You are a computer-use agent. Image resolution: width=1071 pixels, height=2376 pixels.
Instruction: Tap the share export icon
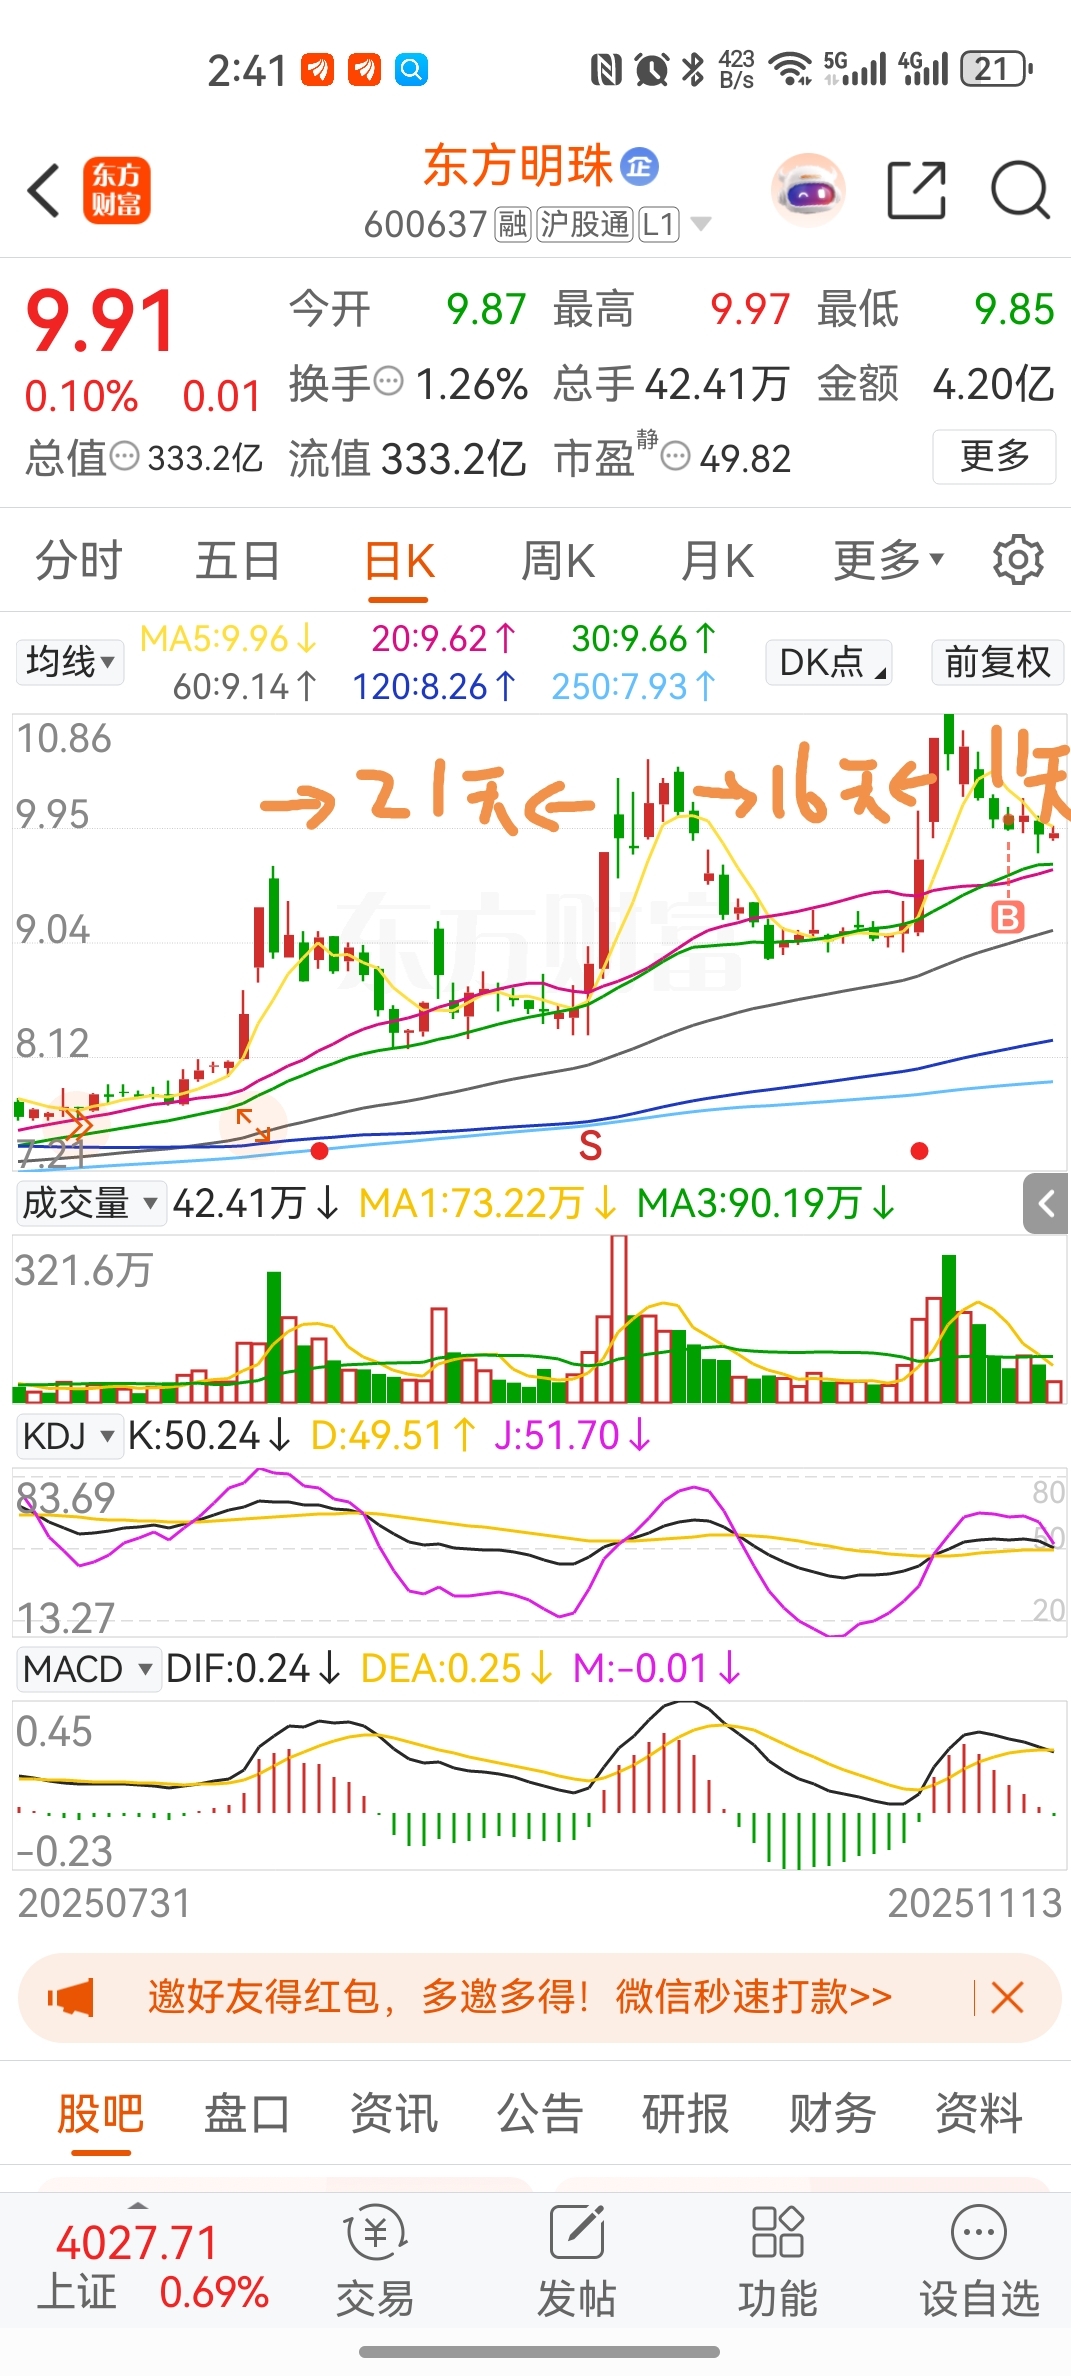[916, 190]
